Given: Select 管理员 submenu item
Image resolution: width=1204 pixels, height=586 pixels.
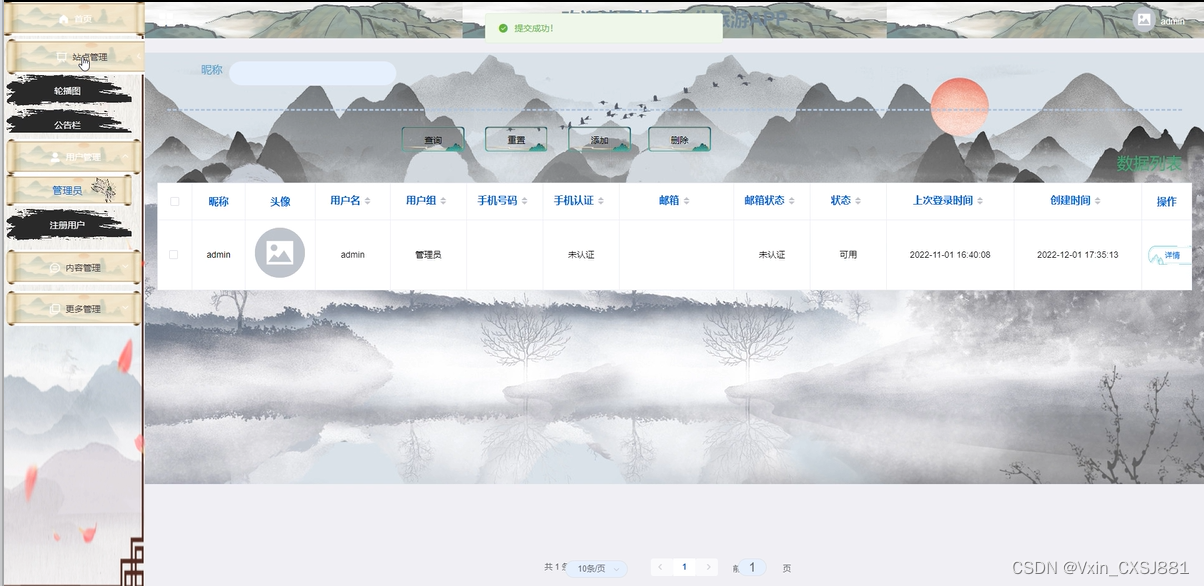Looking at the screenshot, I should tap(68, 190).
